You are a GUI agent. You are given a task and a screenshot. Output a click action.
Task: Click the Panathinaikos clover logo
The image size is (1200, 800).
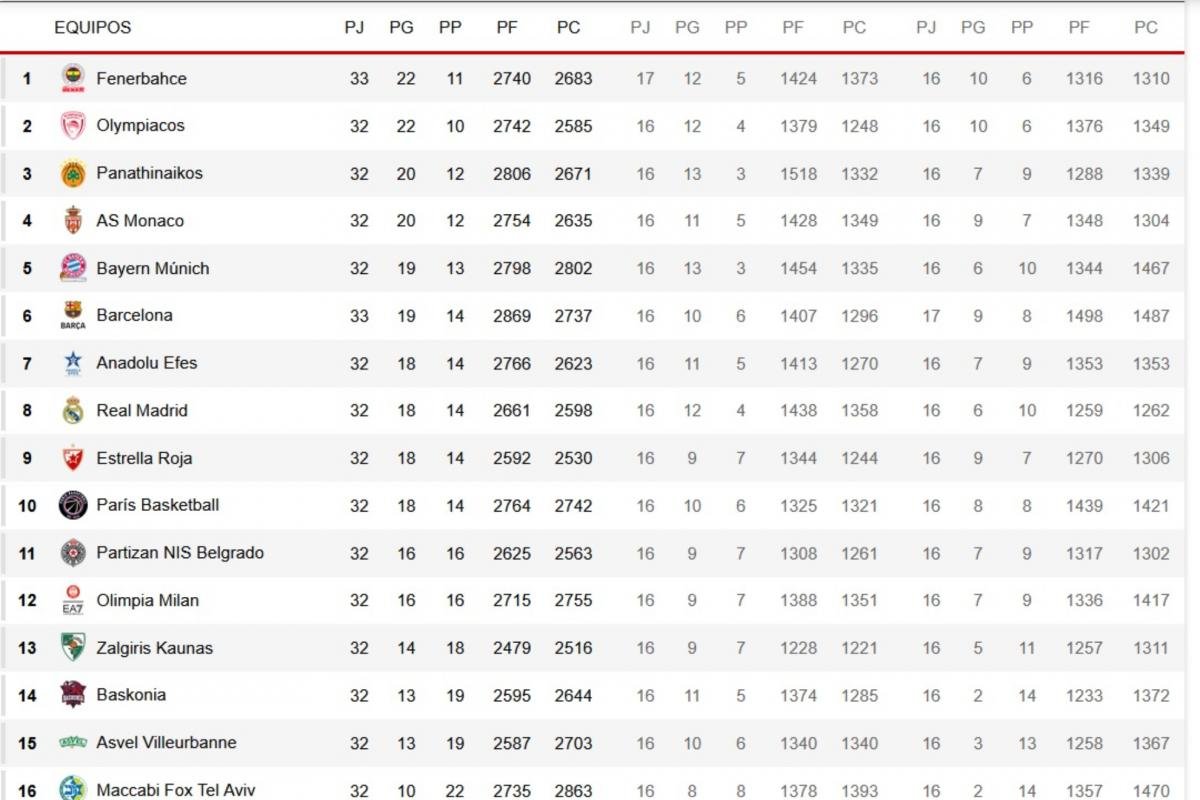73,173
